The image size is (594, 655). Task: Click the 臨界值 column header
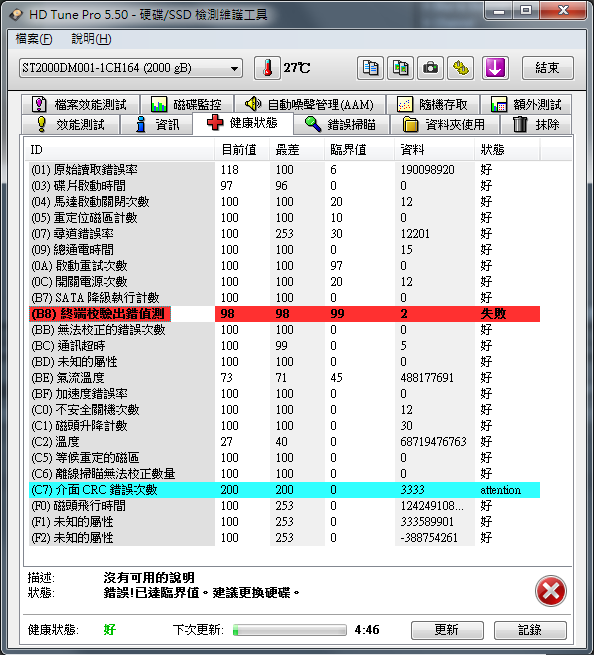click(360, 150)
